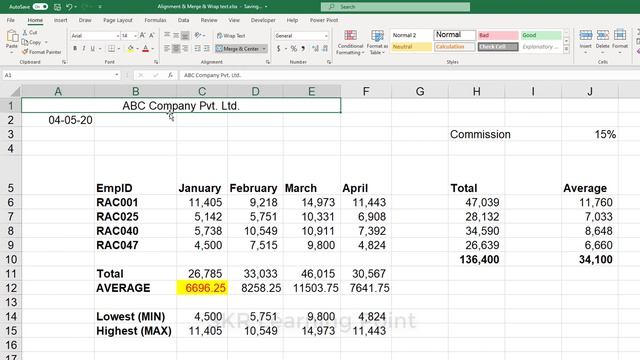The height and width of the screenshot is (360, 640).
Task: Apply the Neutral cell style
Action: point(411,47)
